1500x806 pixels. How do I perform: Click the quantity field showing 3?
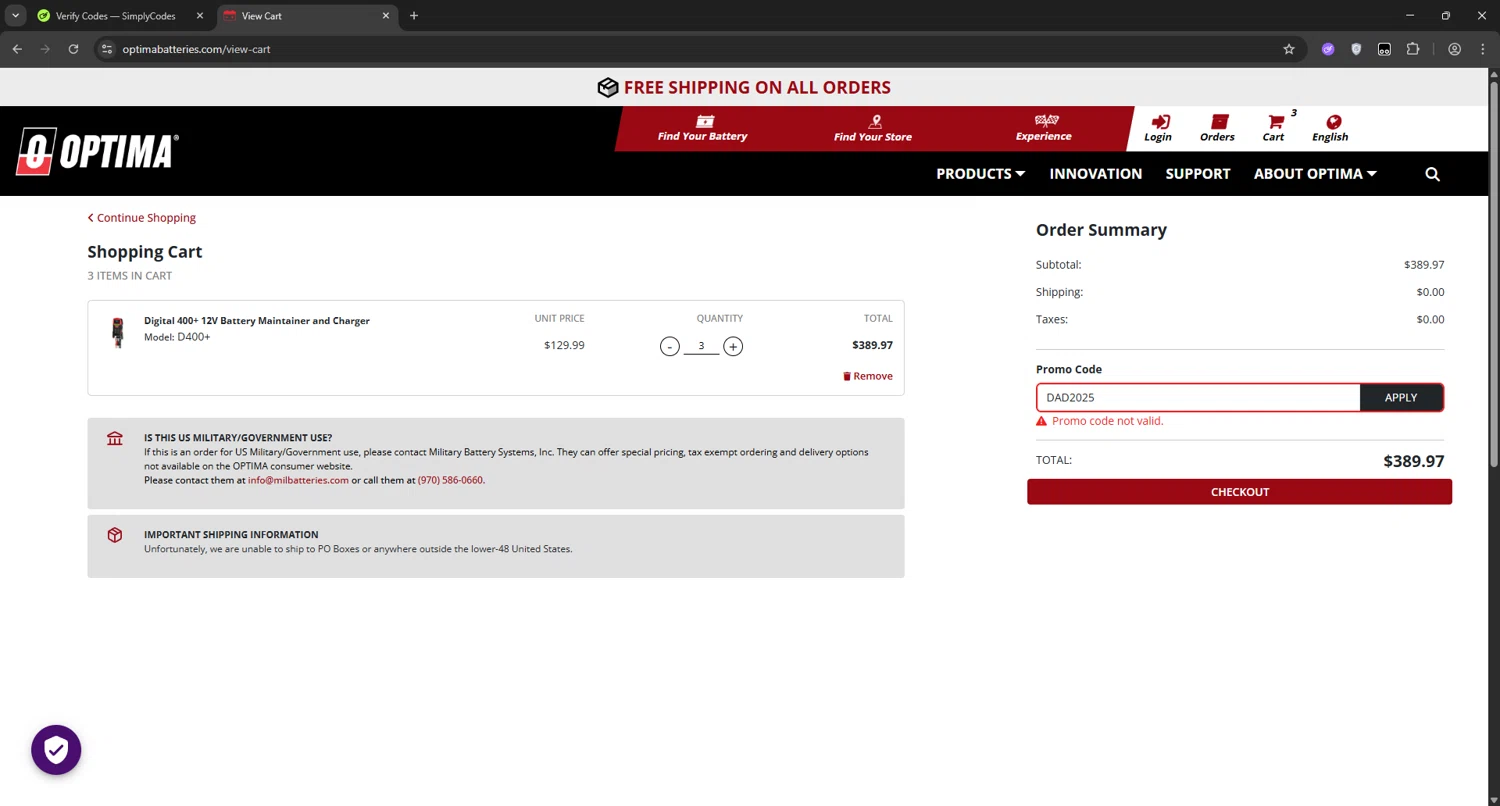click(x=701, y=346)
